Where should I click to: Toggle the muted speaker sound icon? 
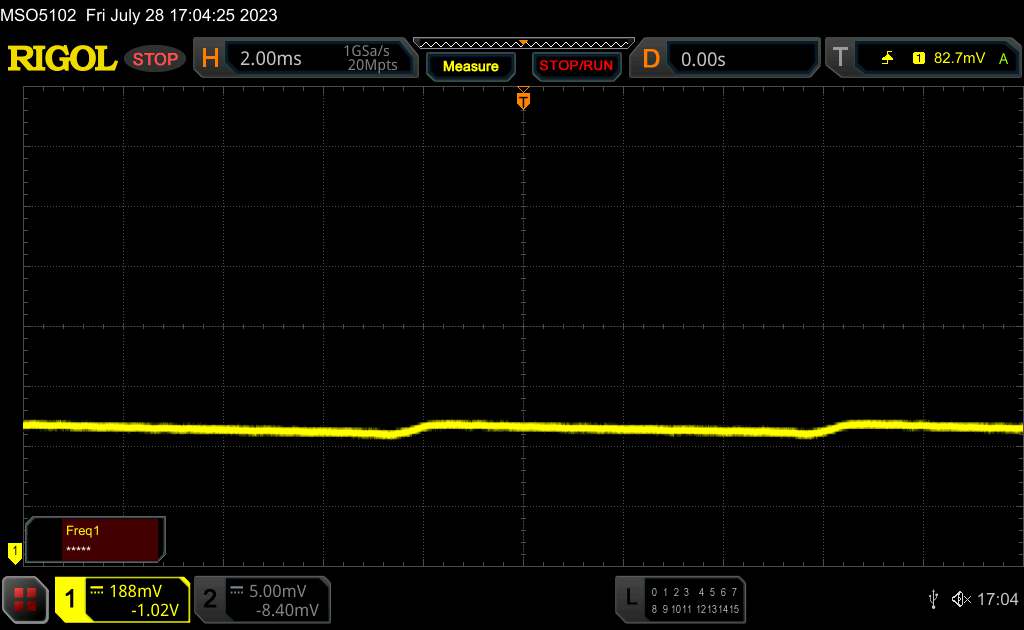click(x=961, y=599)
